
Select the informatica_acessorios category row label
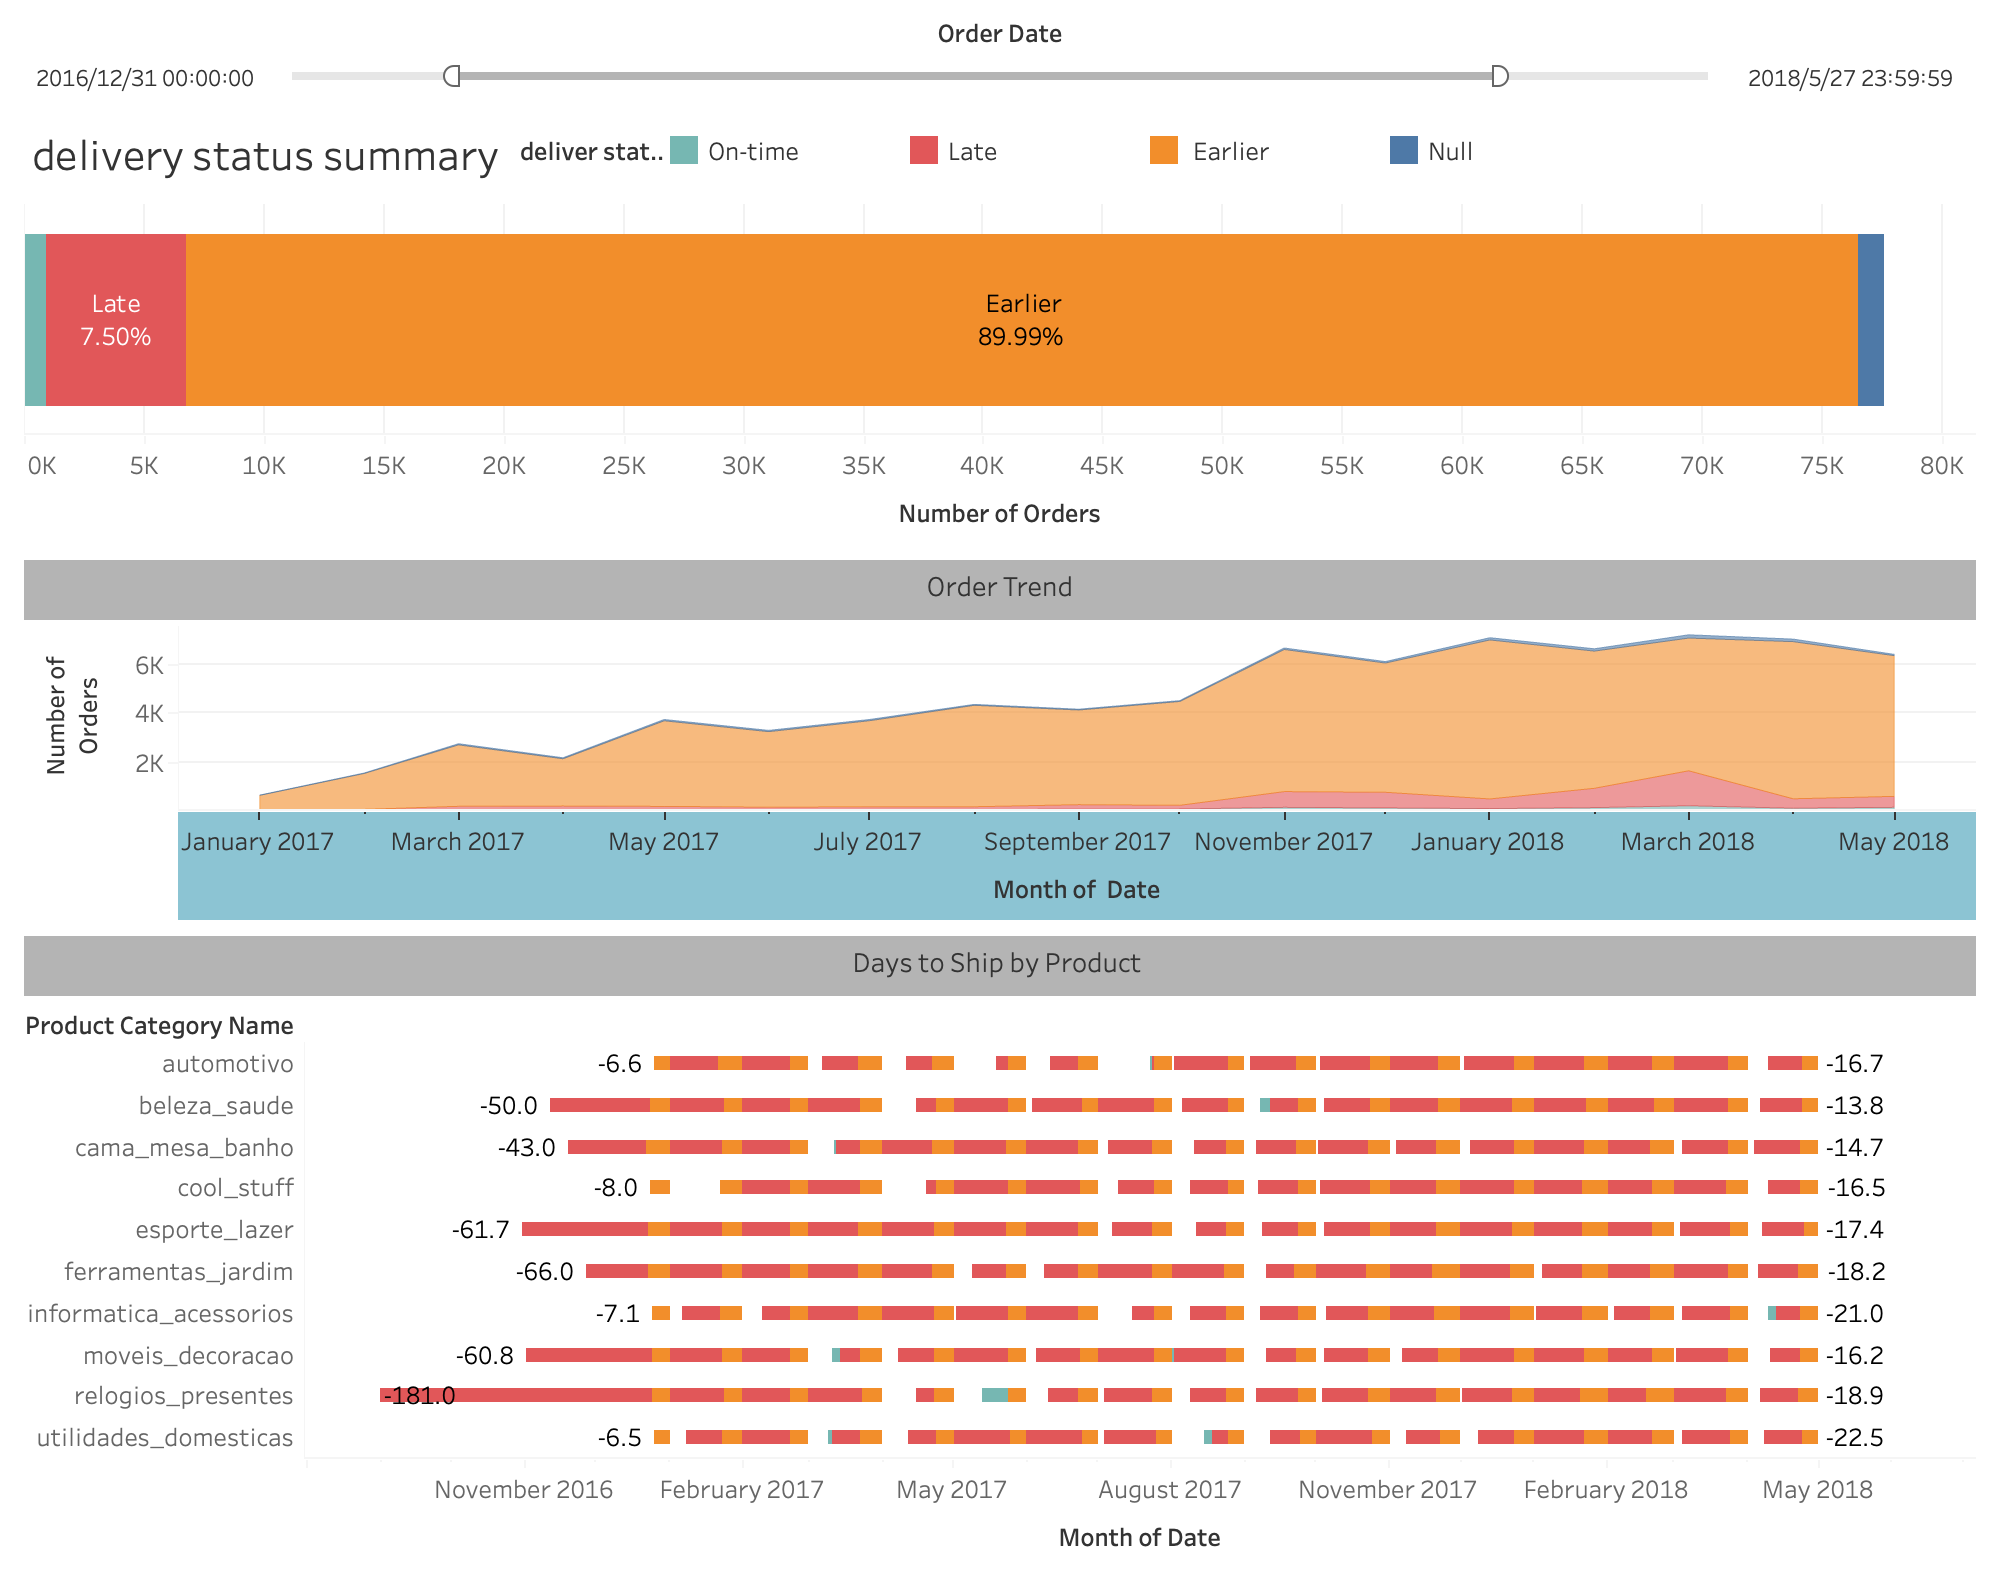160,1314
